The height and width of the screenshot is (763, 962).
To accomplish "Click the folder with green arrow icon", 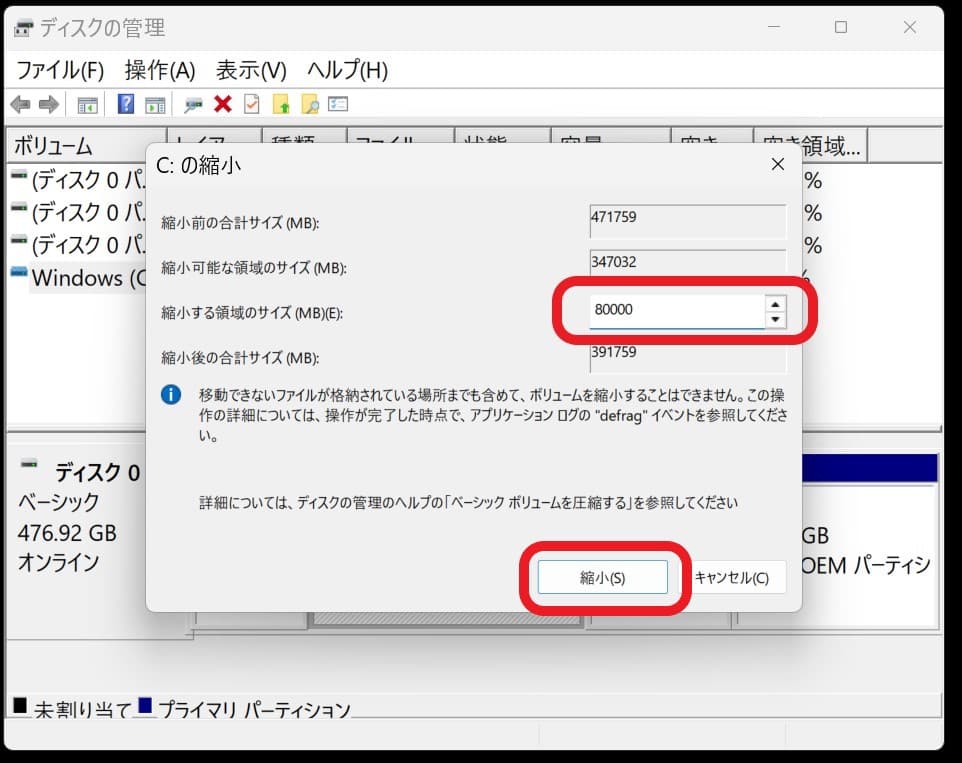I will click(x=280, y=104).
